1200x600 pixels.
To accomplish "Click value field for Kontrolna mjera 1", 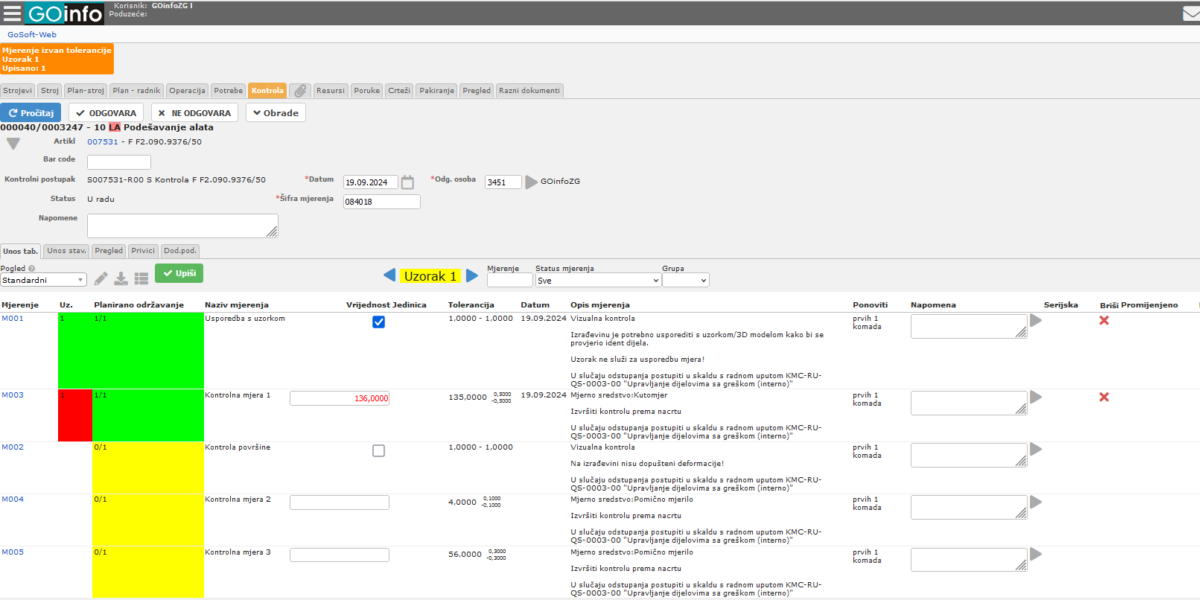I will coord(340,398).
